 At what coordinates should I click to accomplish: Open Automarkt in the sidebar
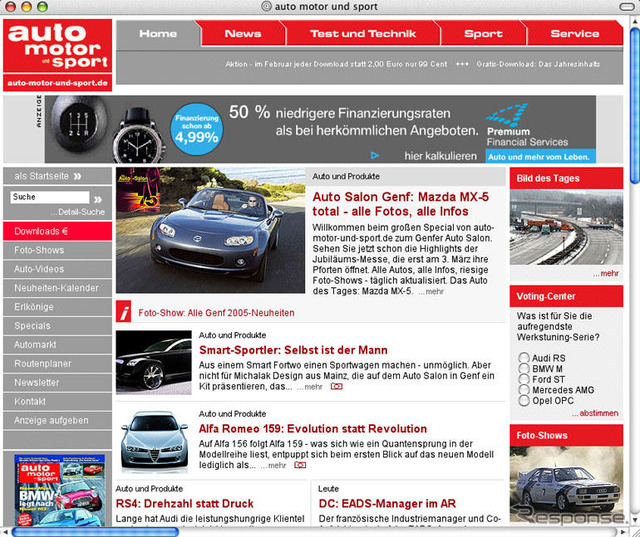point(58,345)
